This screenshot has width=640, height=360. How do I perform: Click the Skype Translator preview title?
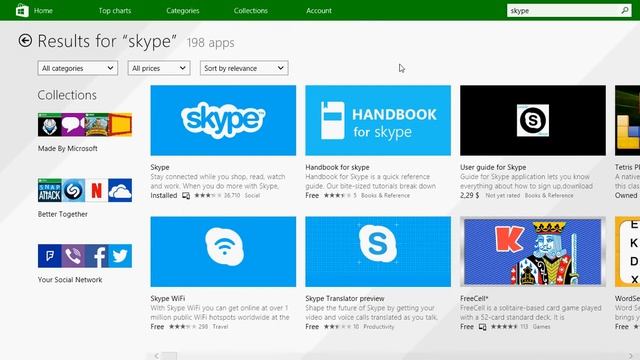coord(345,299)
